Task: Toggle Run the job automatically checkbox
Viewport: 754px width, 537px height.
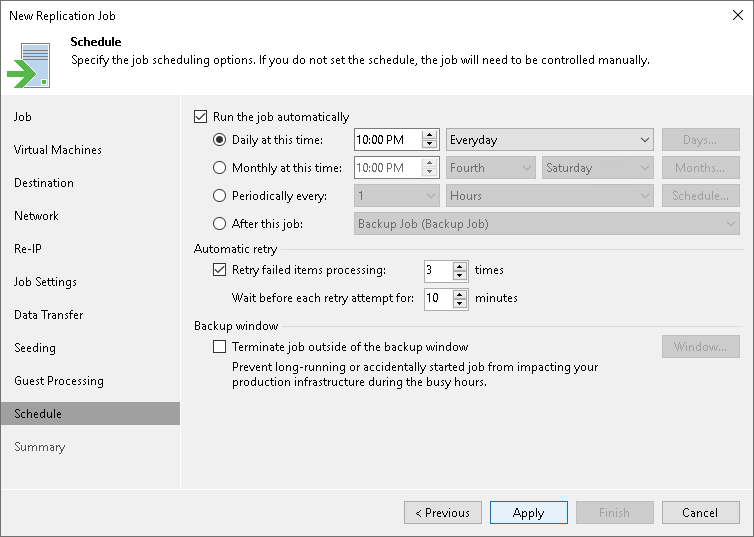Action: tap(201, 117)
